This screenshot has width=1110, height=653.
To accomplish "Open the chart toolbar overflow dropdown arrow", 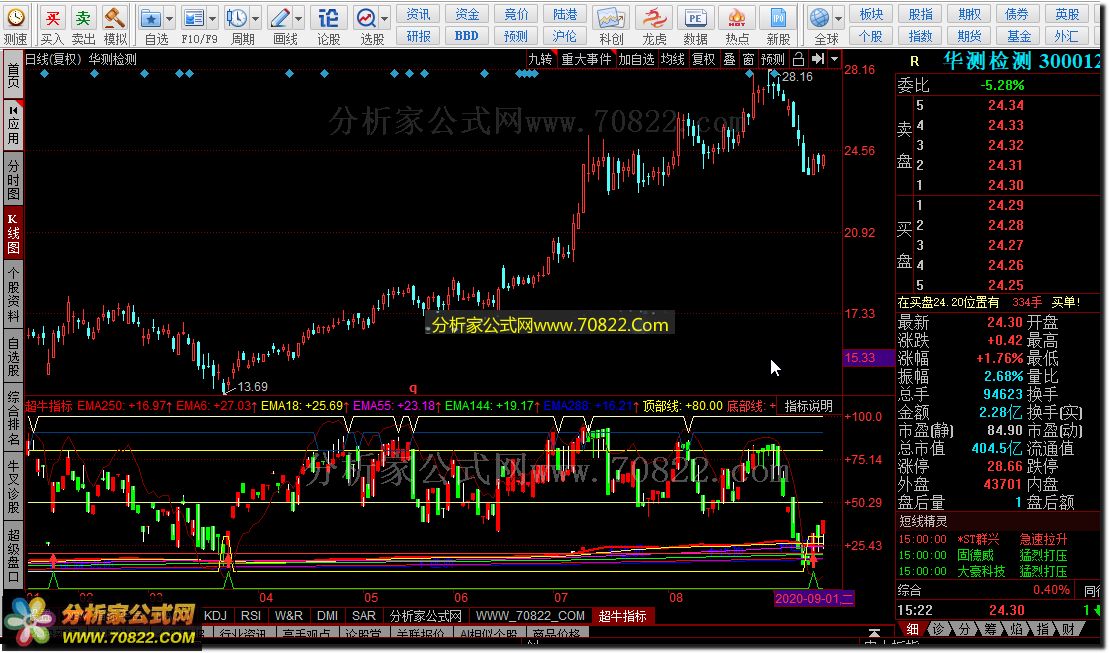I will [835, 59].
